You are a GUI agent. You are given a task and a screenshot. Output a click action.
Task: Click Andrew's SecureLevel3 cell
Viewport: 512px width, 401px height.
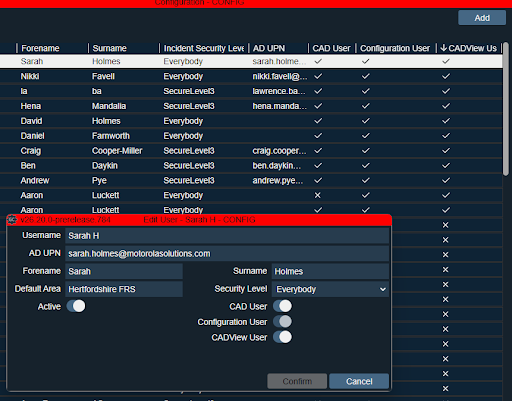pos(189,180)
